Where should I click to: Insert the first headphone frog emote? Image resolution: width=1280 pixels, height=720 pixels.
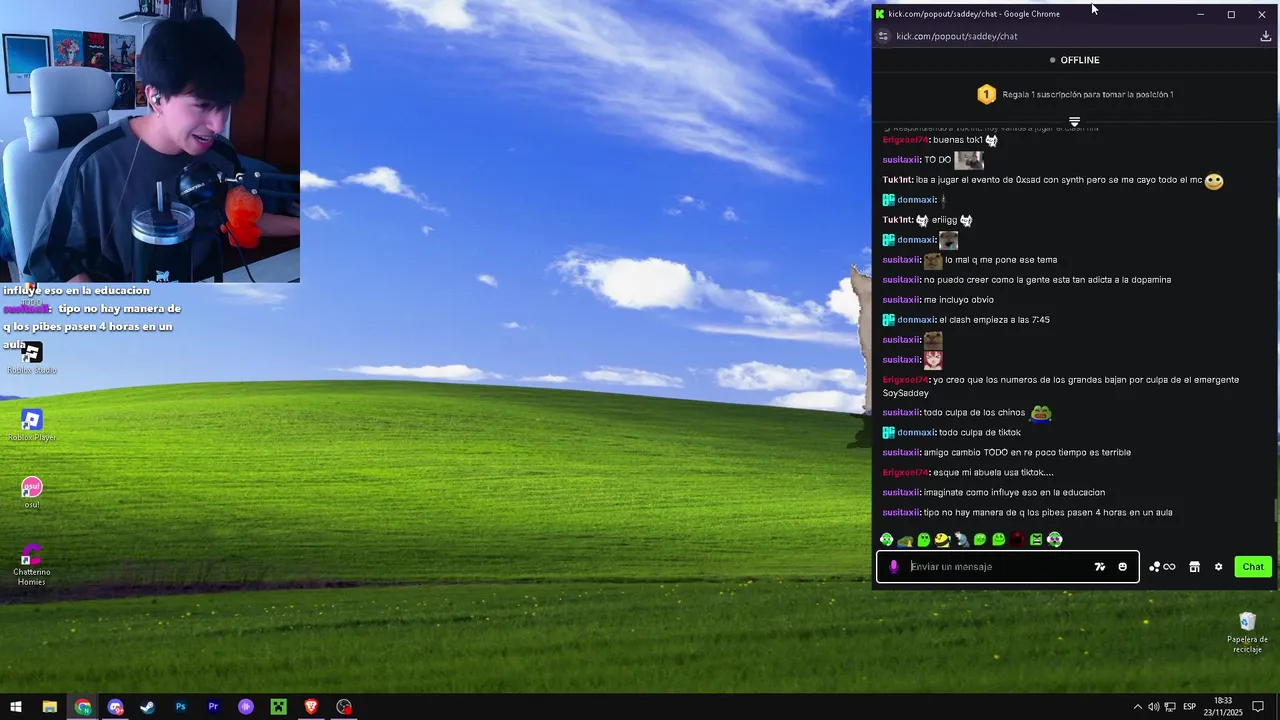coord(886,539)
